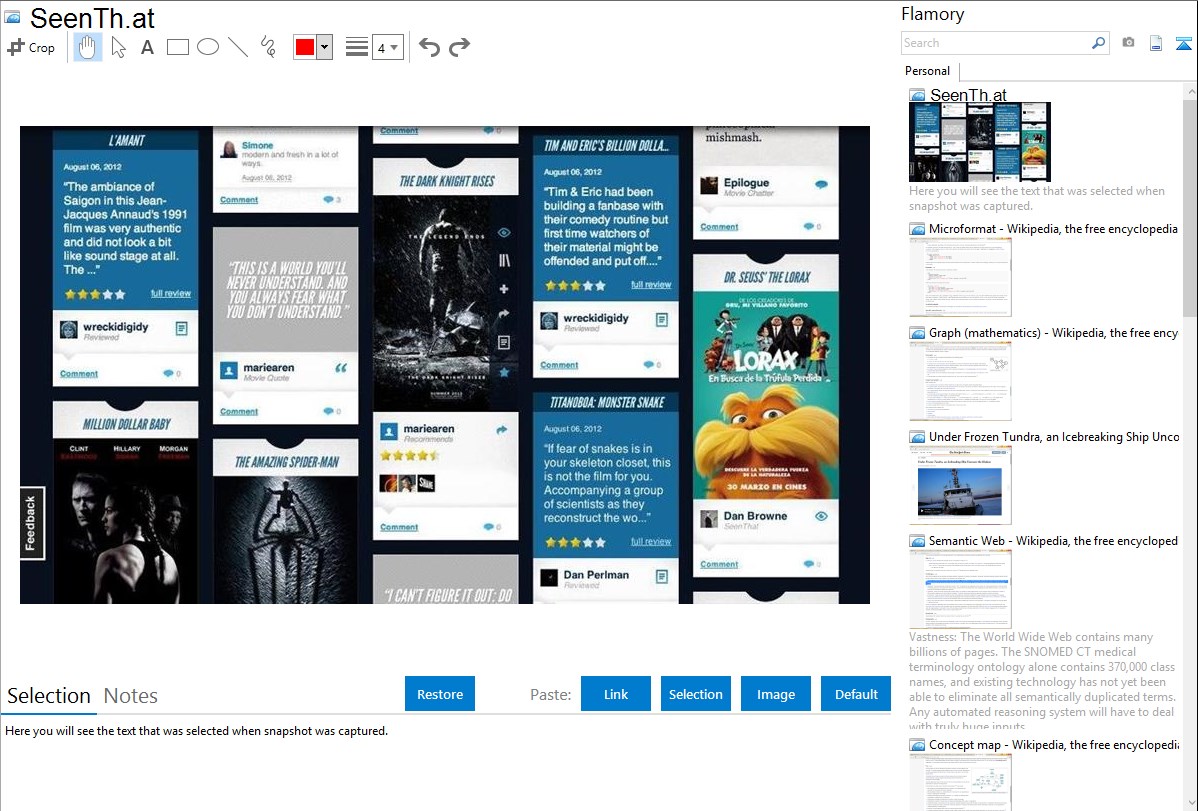Click The Amazing Spider-Man card title
This screenshot has height=811, width=1198.
[287, 462]
